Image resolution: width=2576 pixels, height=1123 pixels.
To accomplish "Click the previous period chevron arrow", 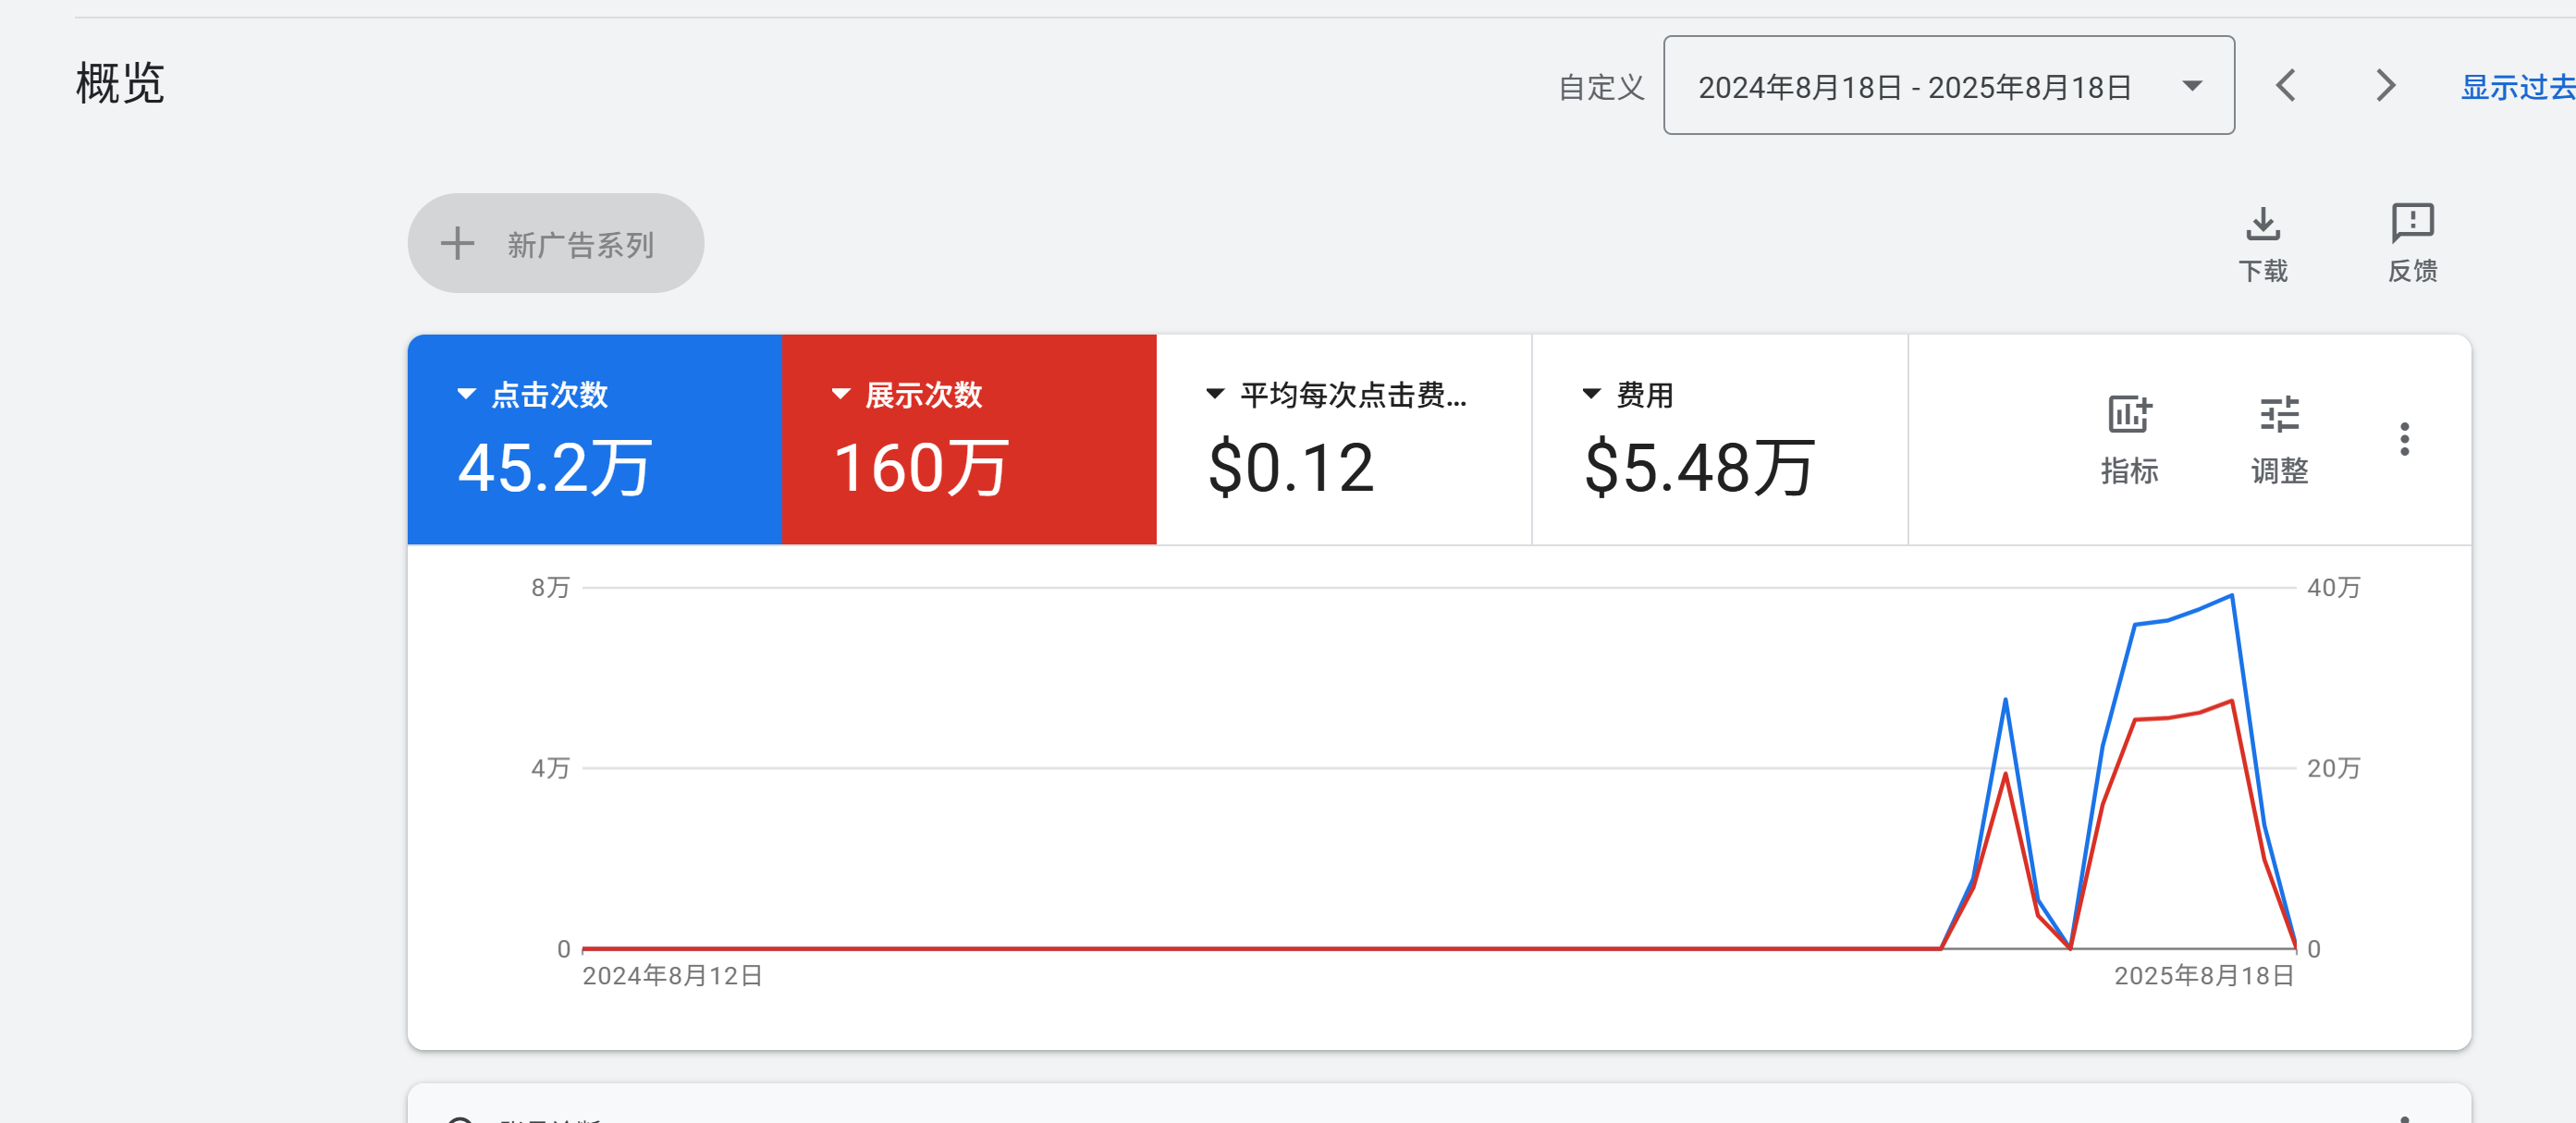I will click(2285, 86).
